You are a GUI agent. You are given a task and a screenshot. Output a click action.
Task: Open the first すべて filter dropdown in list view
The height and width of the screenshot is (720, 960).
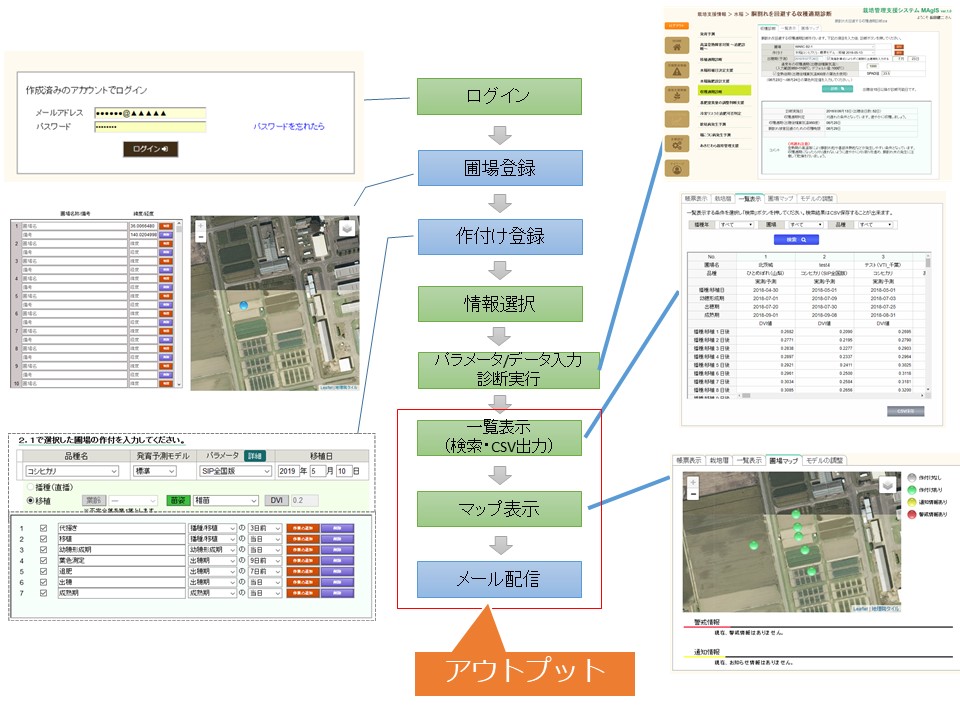click(x=737, y=225)
